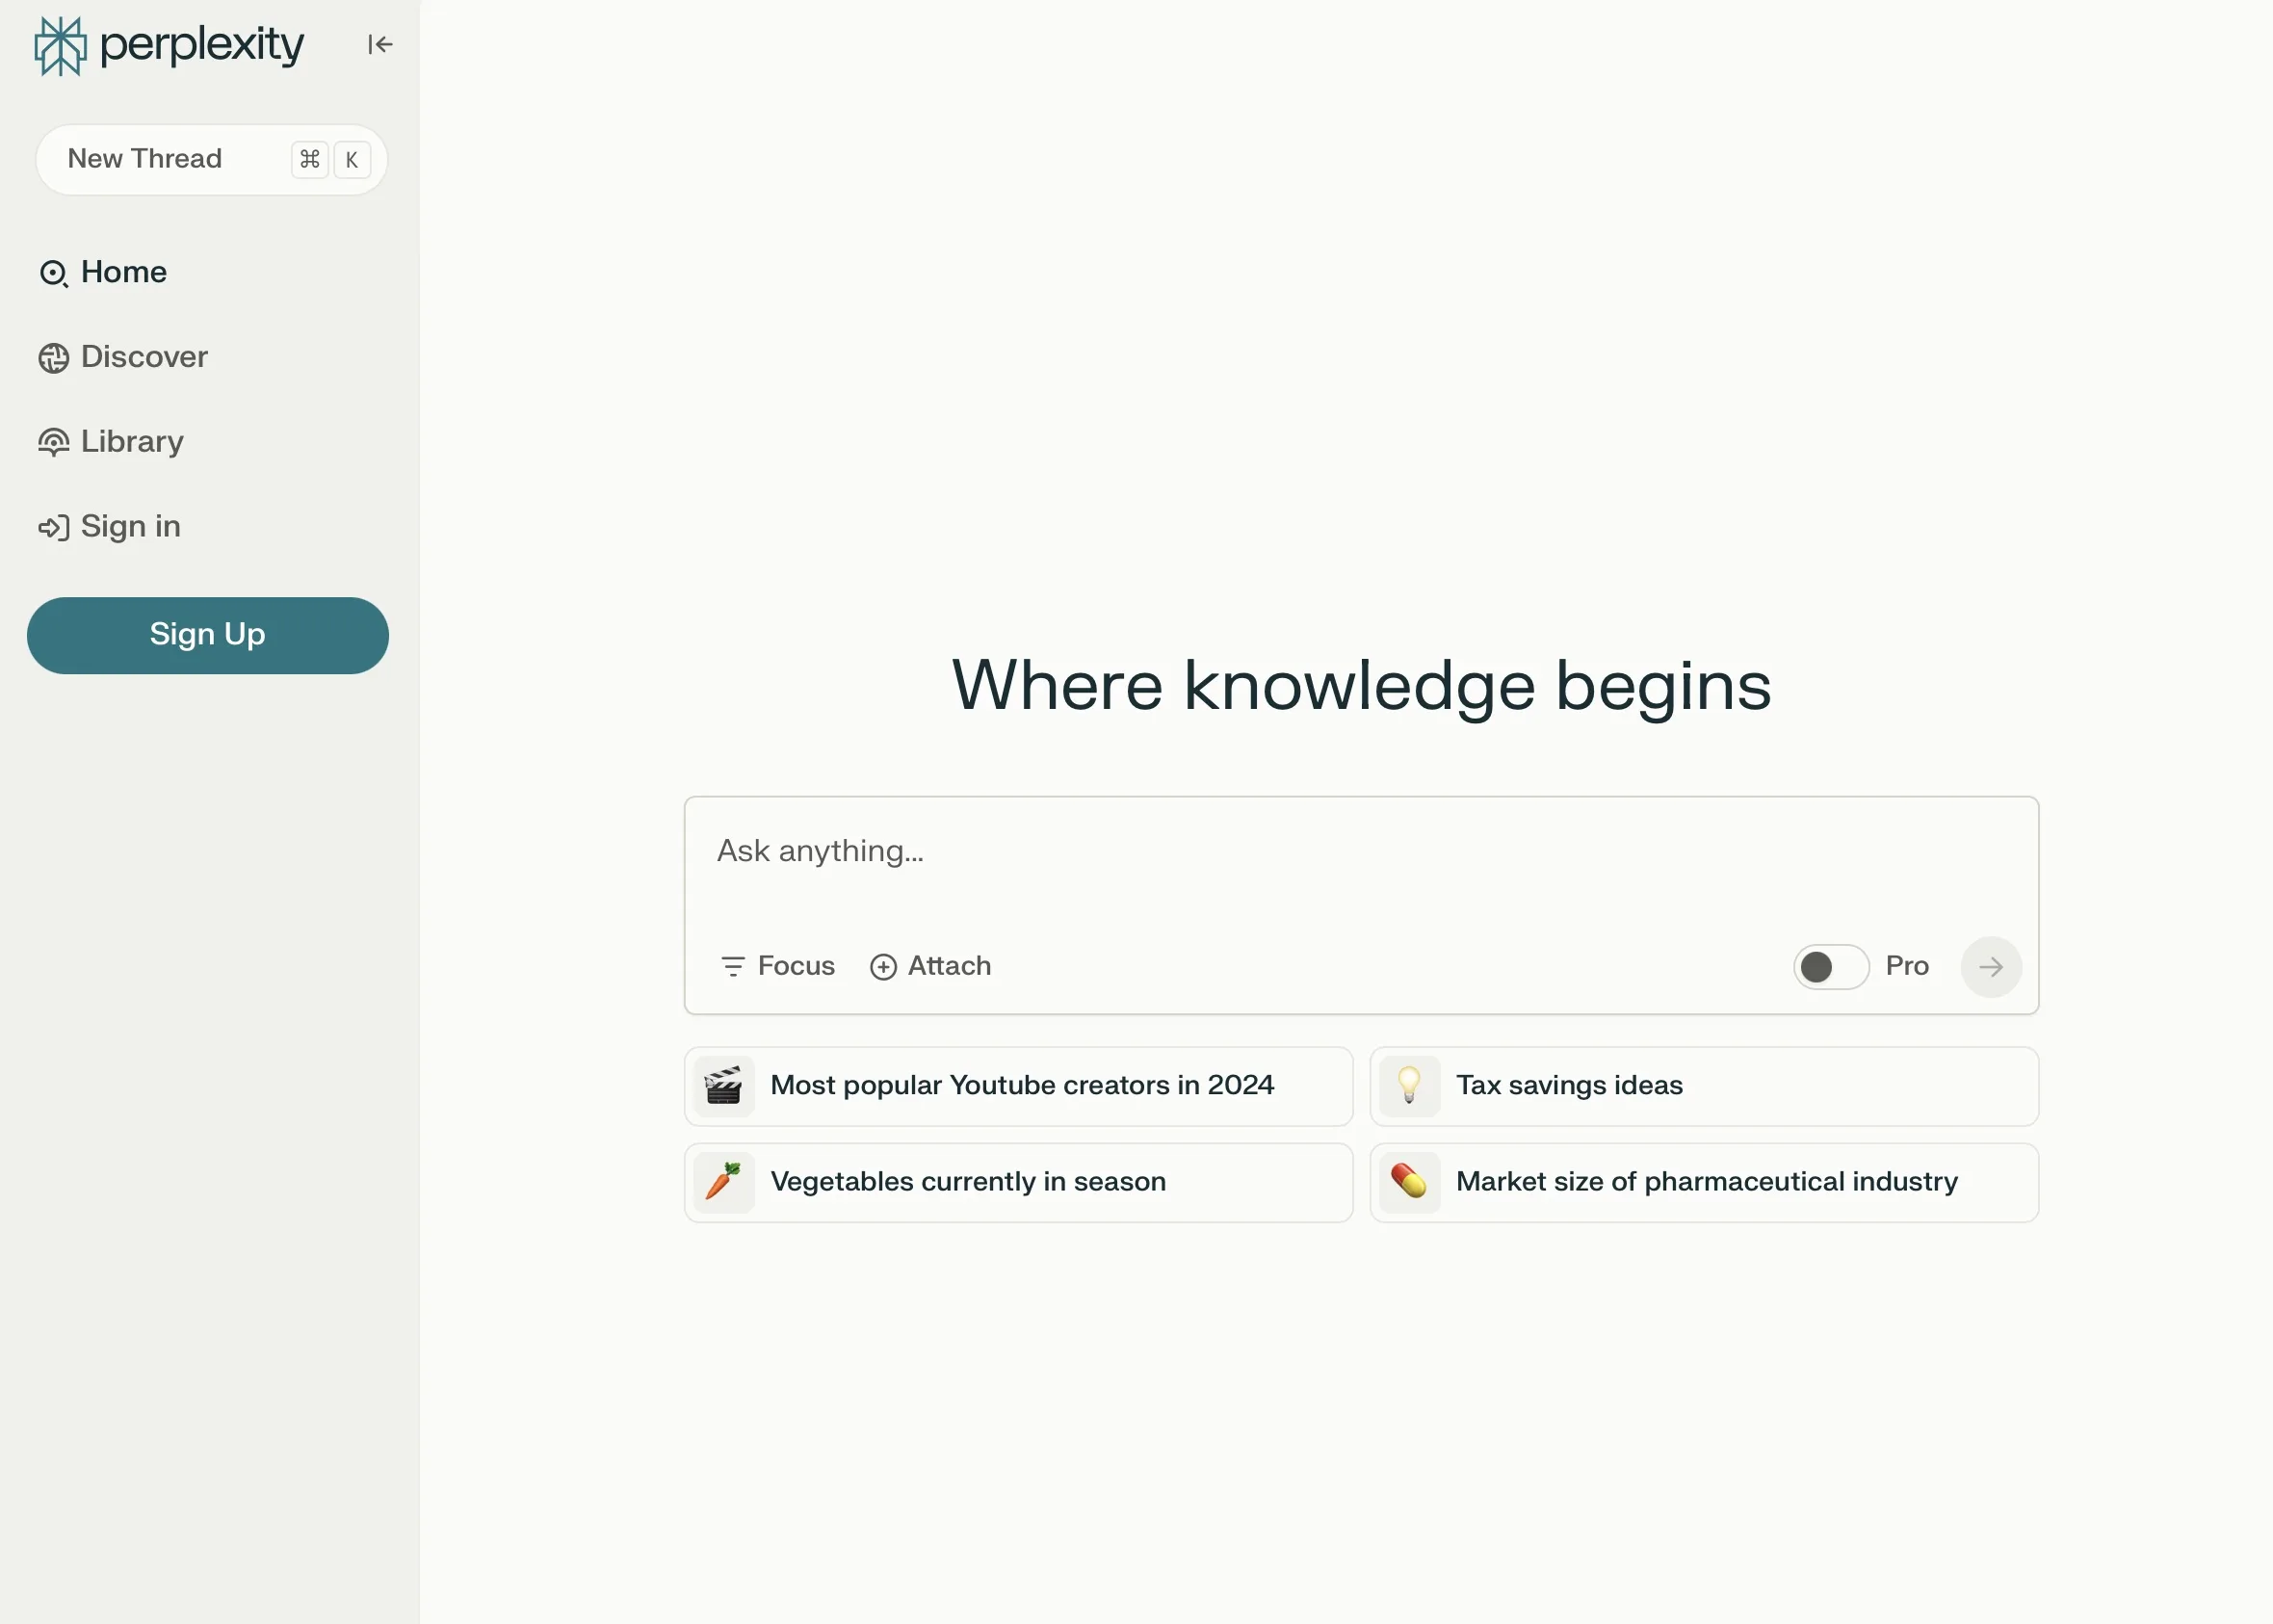Viewport: 2273px width, 1624px height.
Task: Expand search submission arrow button
Action: [1990, 965]
